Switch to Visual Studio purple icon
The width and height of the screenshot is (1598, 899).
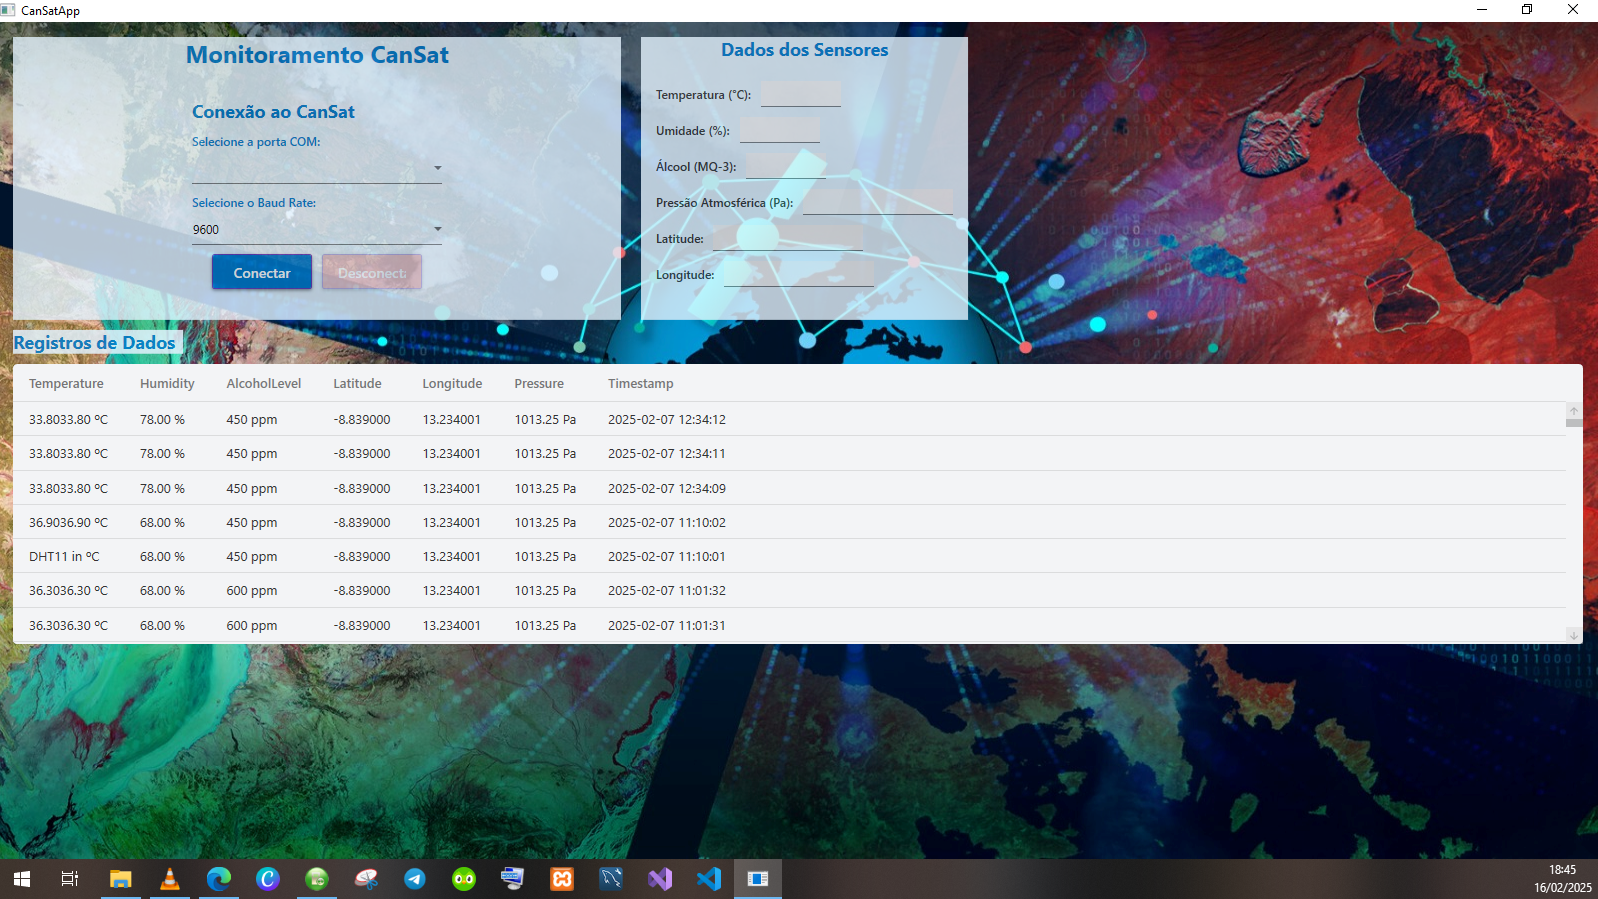coord(660,879)
